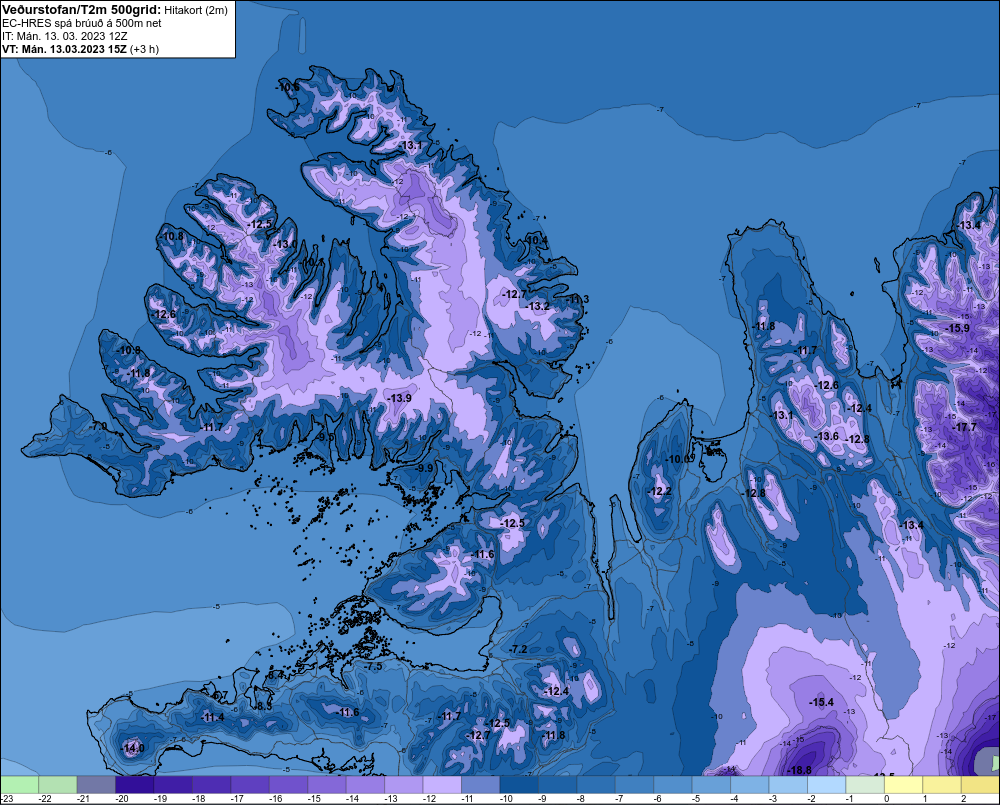
Task: Click the -15.4 temperature label
Action: click(x=822, y=702)
